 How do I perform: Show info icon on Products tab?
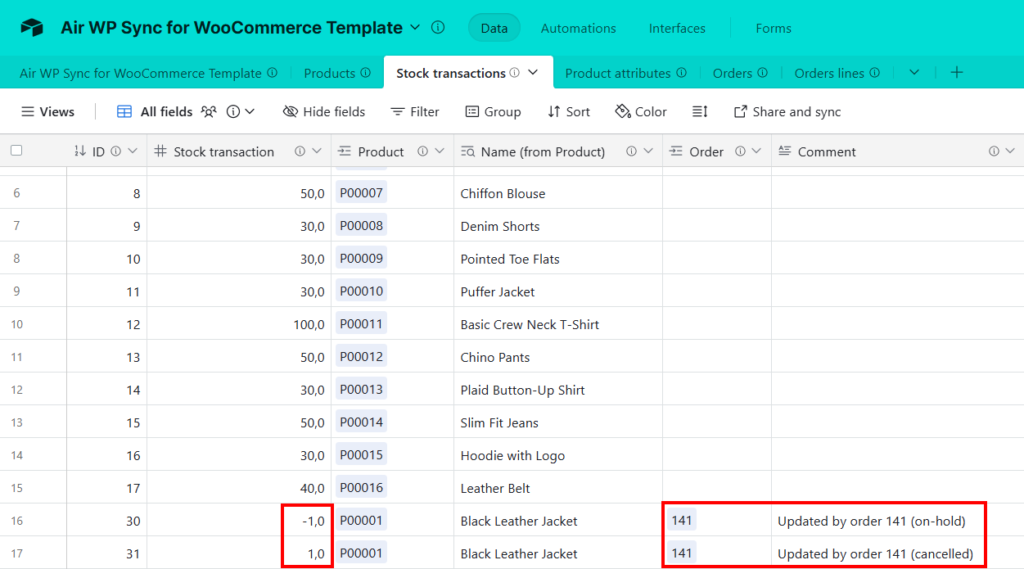coord(366,73)
